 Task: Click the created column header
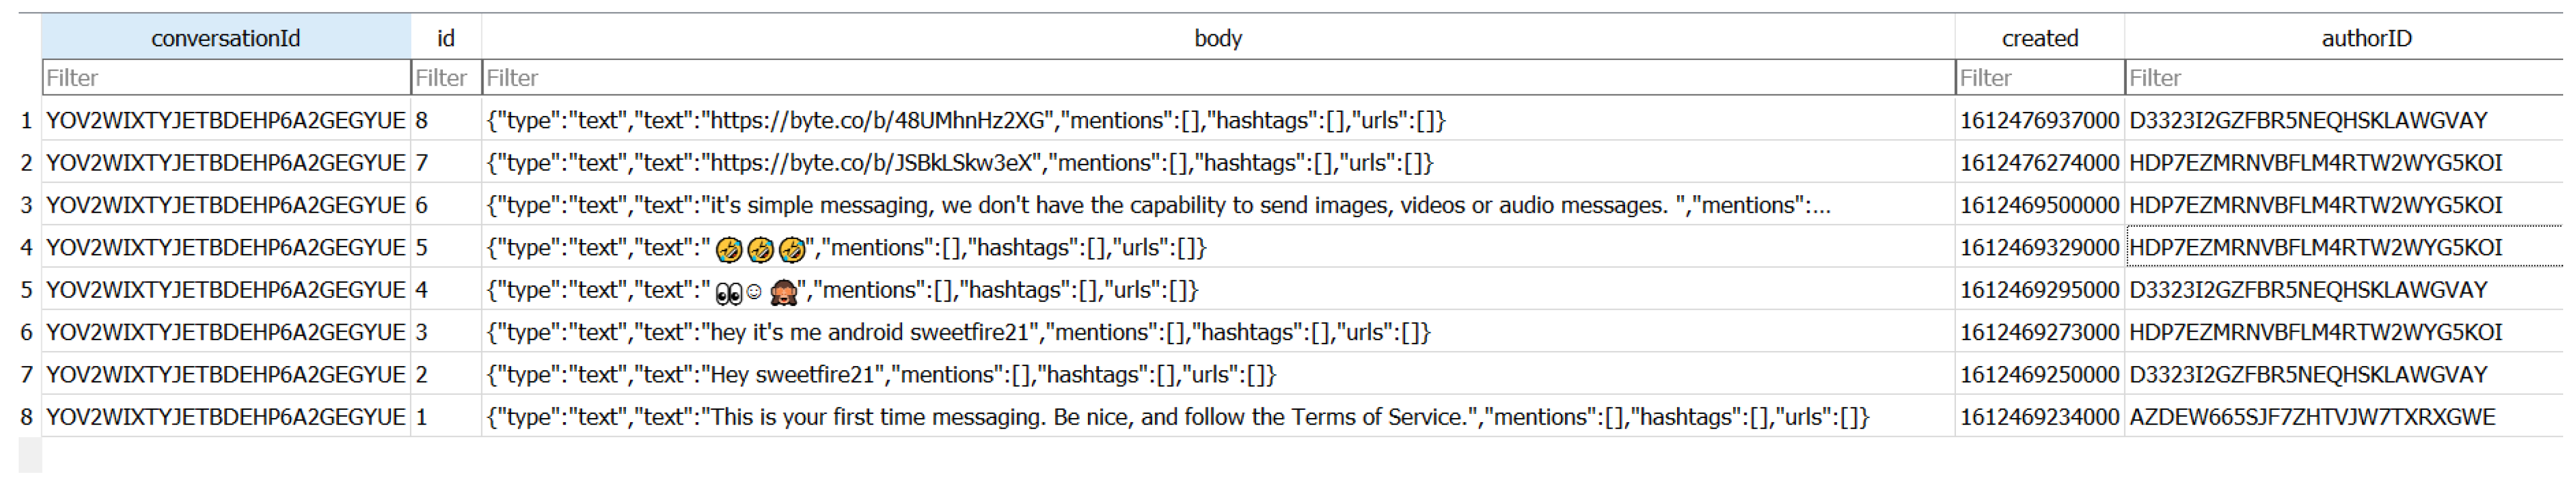(x=2039, y=38)
